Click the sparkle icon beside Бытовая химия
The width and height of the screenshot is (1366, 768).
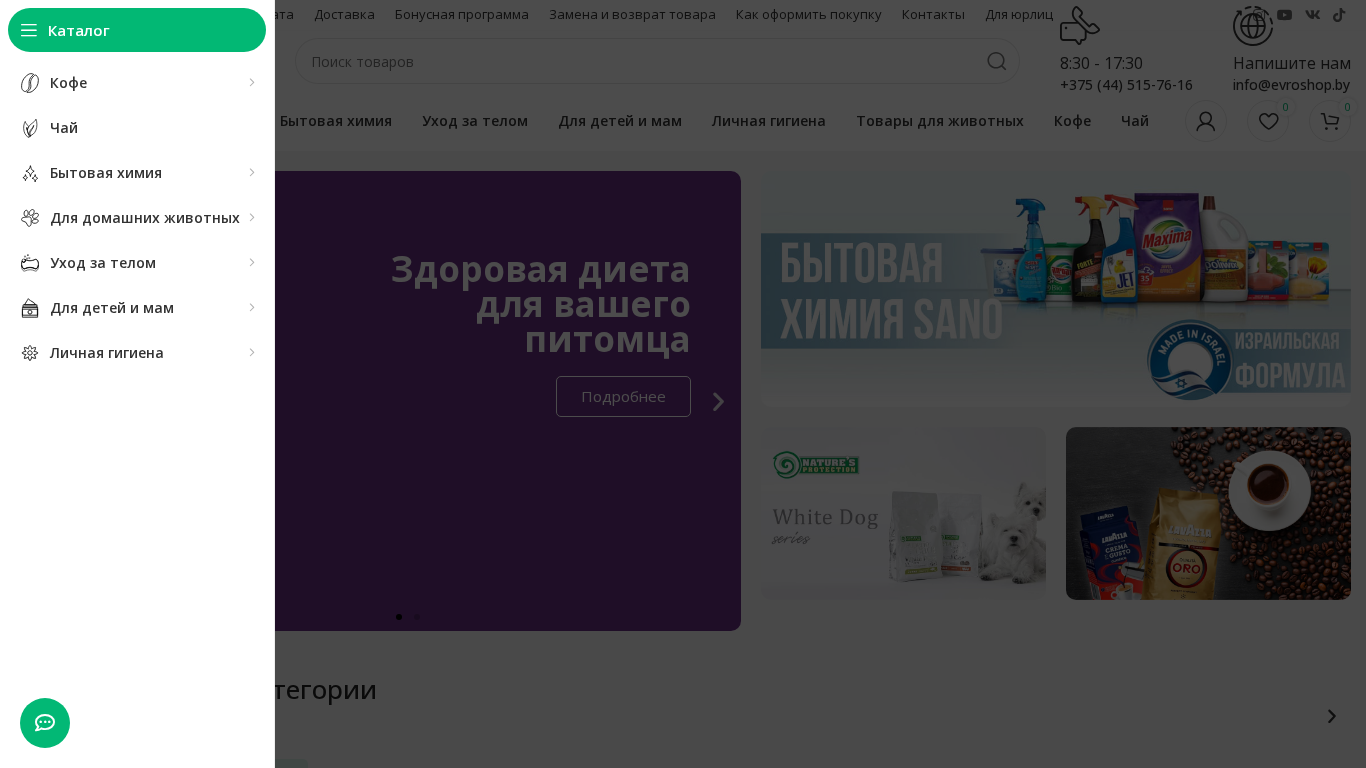30,173
